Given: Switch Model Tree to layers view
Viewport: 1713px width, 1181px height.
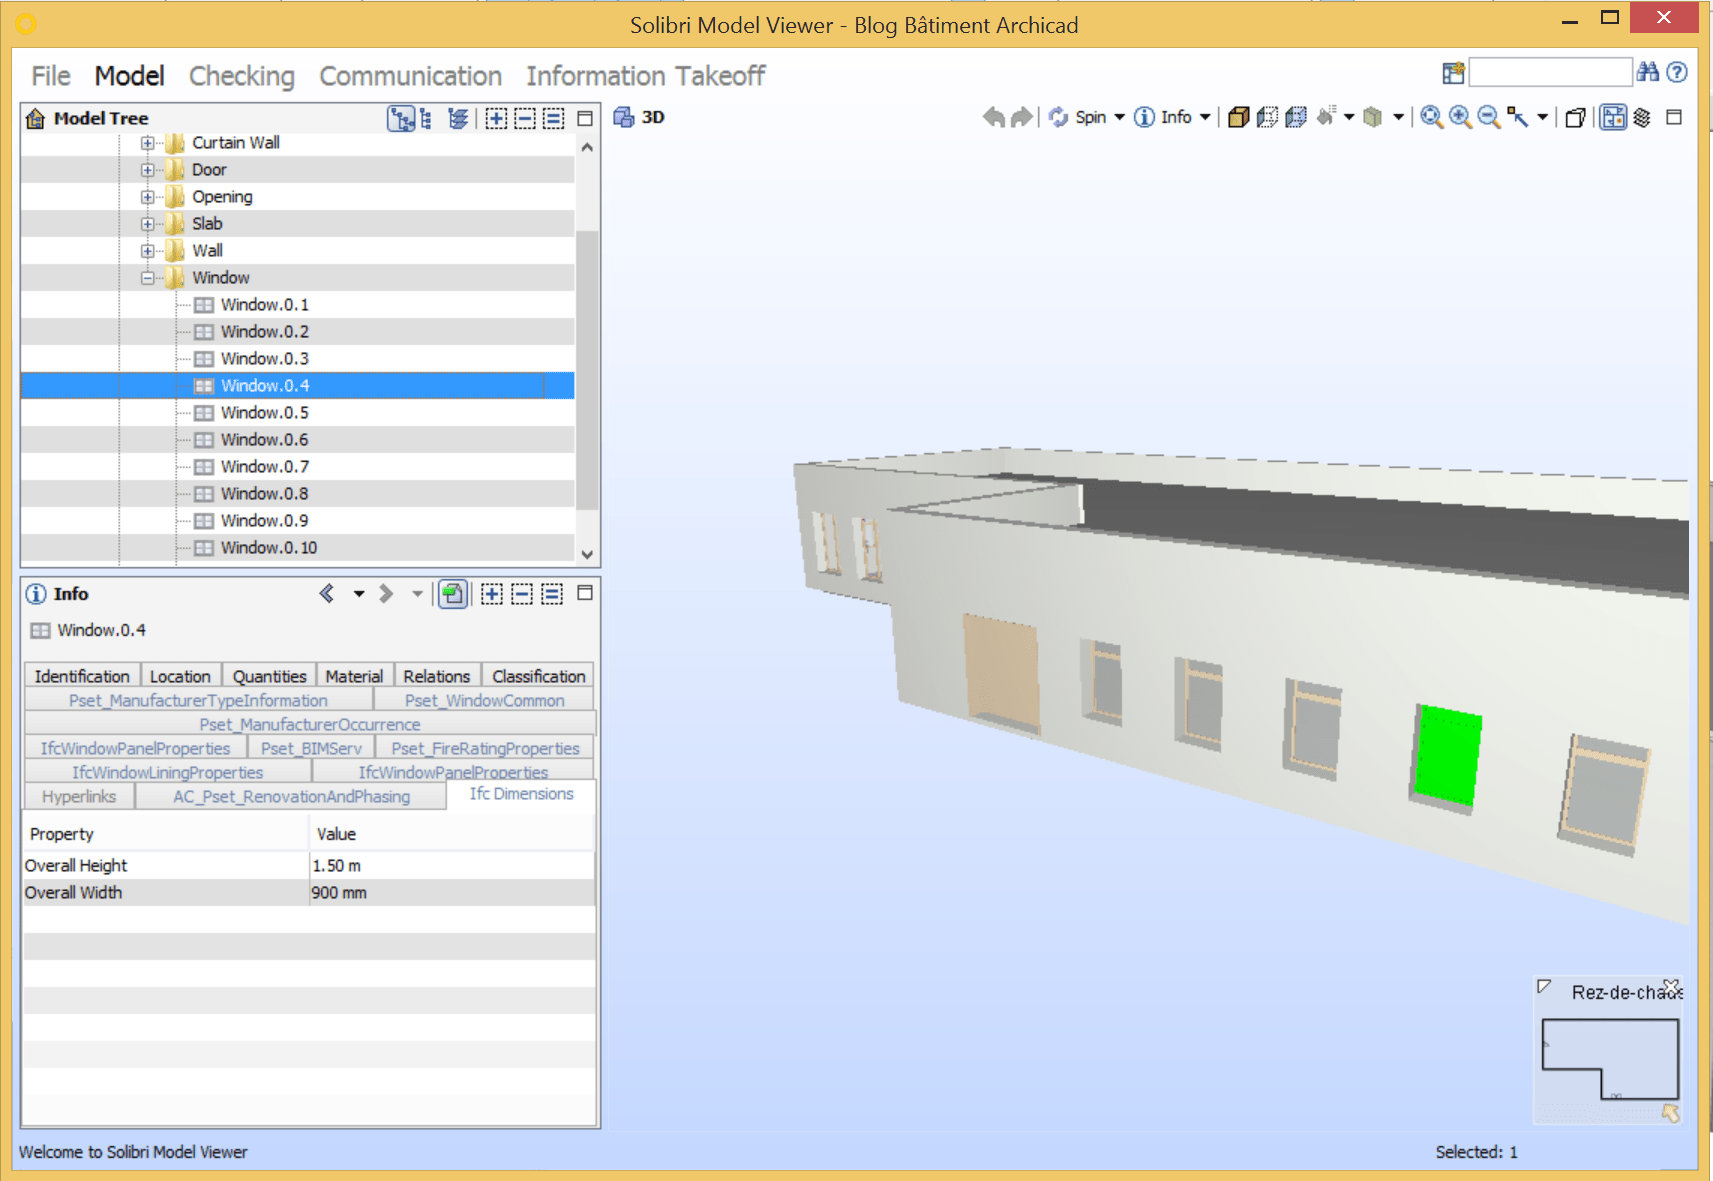Looking at the screenshot, I should [x=458, y=119].
